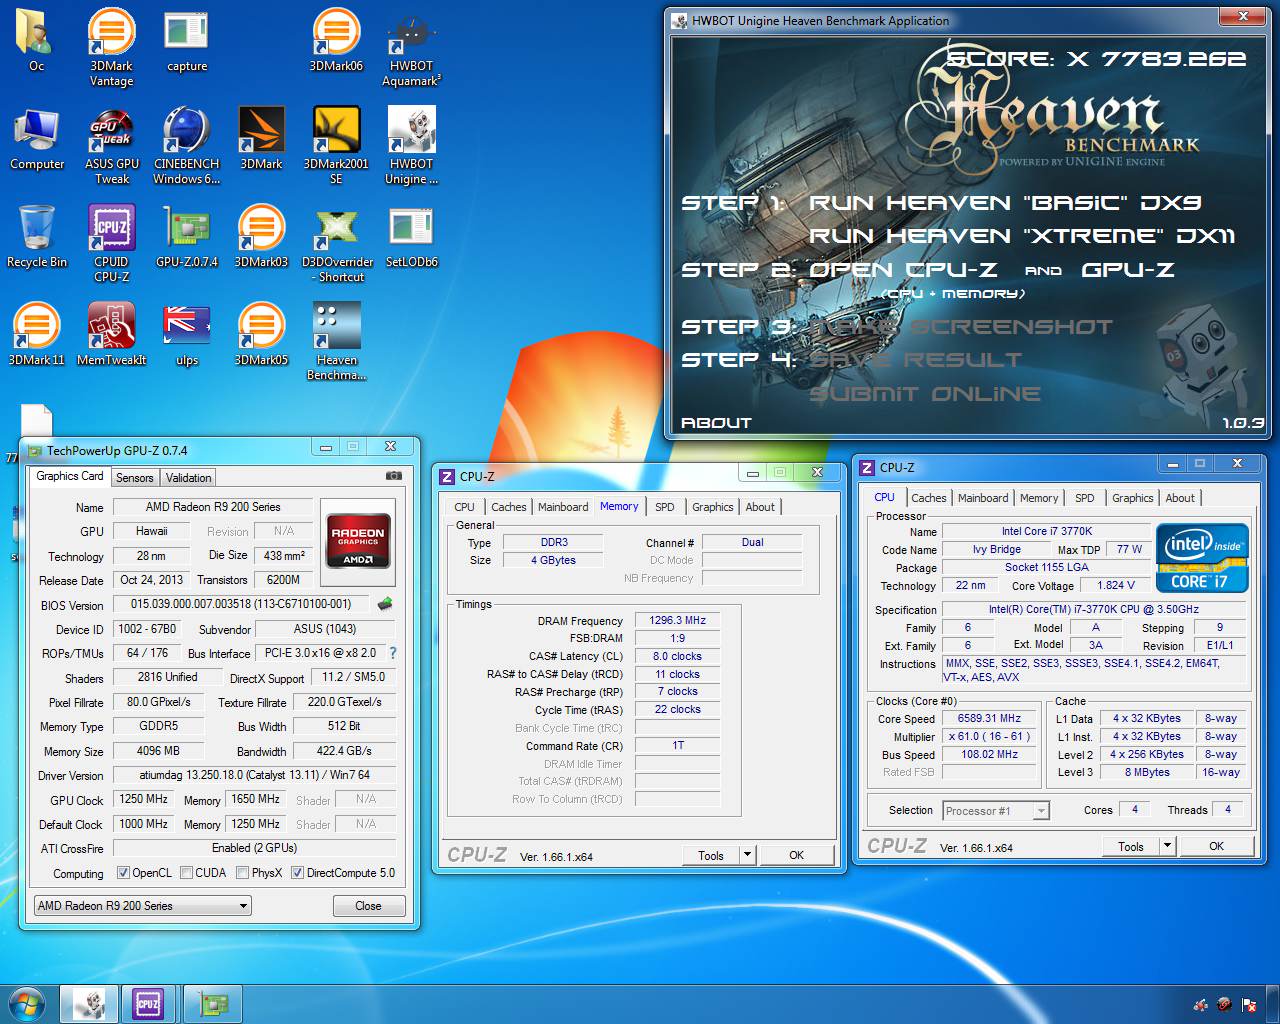Click HWBOT Unigine taskbar button

89,1003
